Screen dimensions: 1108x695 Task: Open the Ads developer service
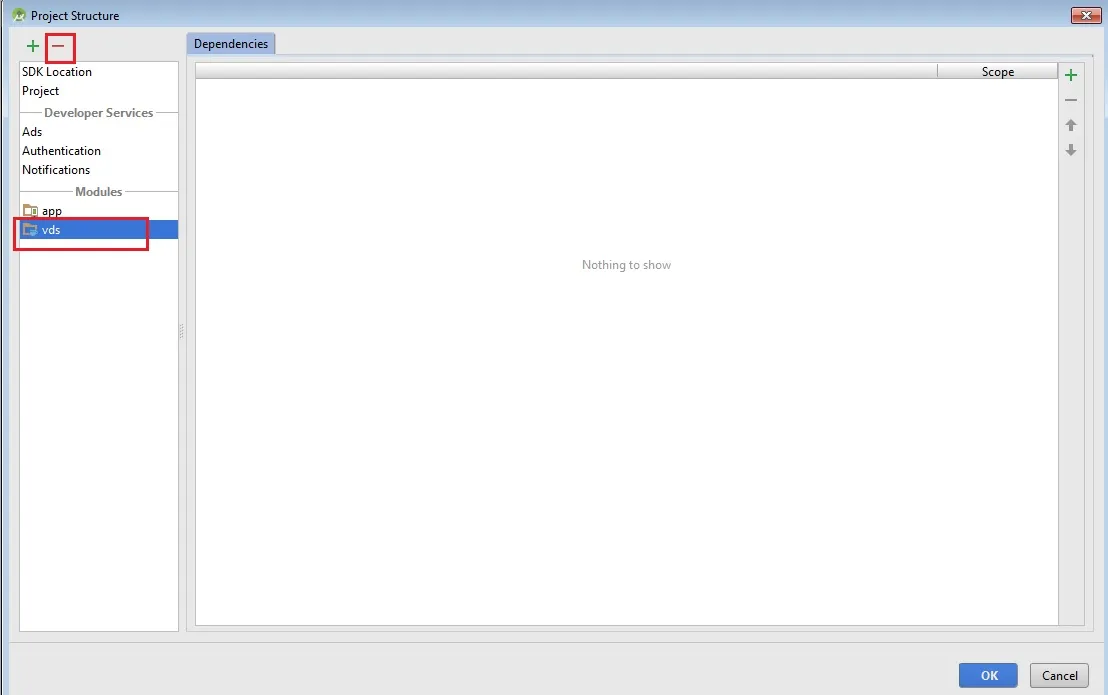(98, 131)
